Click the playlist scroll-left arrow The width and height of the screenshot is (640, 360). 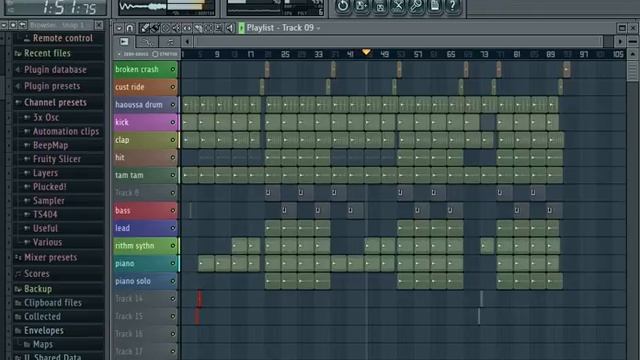pos(187,41)
